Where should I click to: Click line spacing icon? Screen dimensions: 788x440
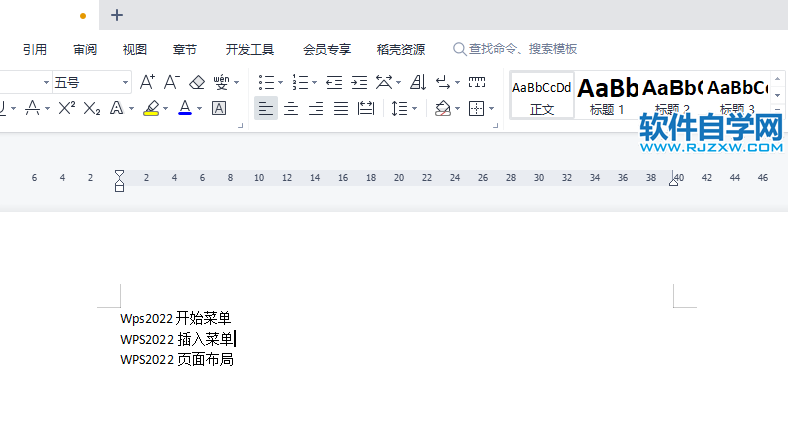[399, 108]
